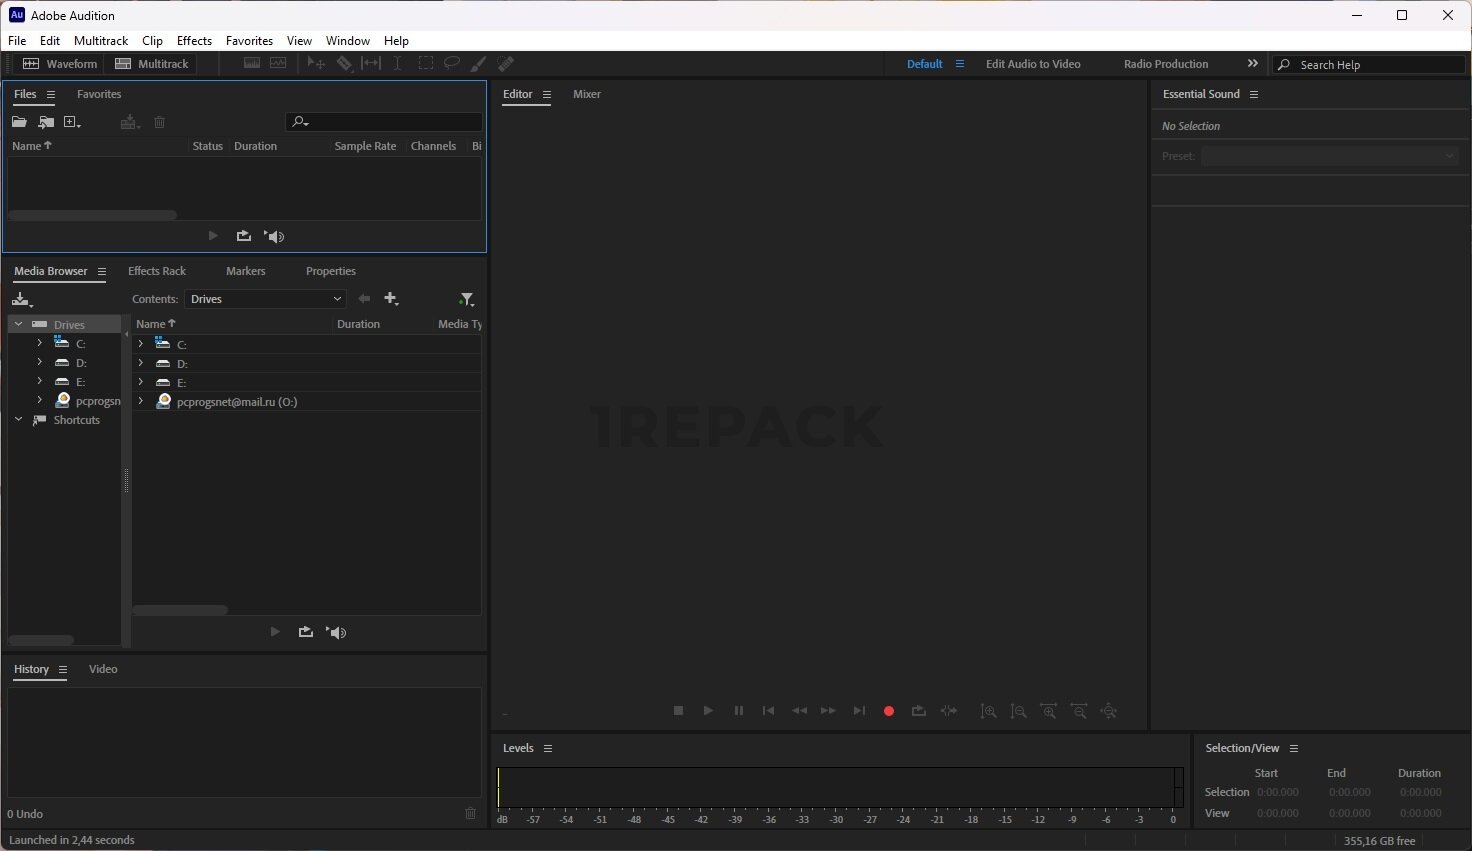Expand the C: drive in the tree
This screenshot has width=1472, height=851.
pos(39,343)
